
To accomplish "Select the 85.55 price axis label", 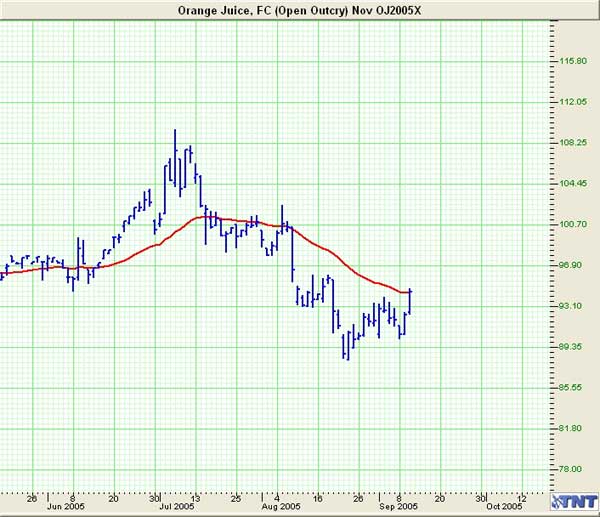I will 573,388.
